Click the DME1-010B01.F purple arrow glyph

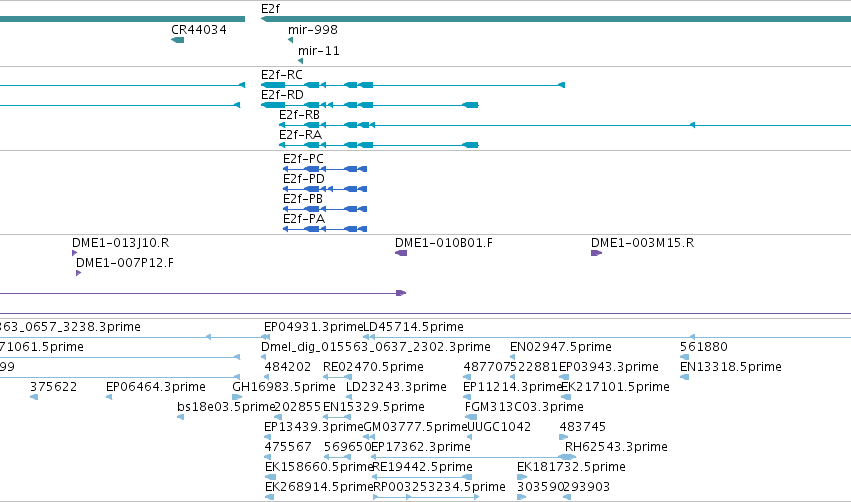(x=401, y=253)
